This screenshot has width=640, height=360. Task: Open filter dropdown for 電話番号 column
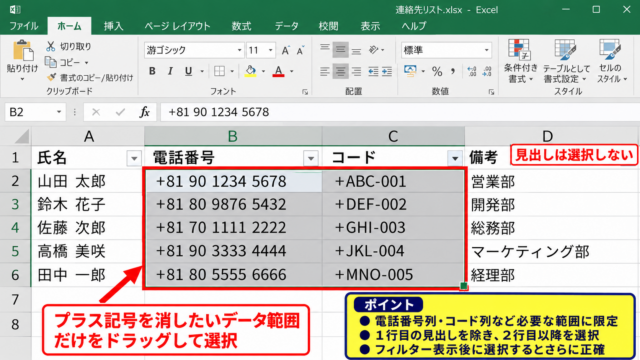pos(311,158)
